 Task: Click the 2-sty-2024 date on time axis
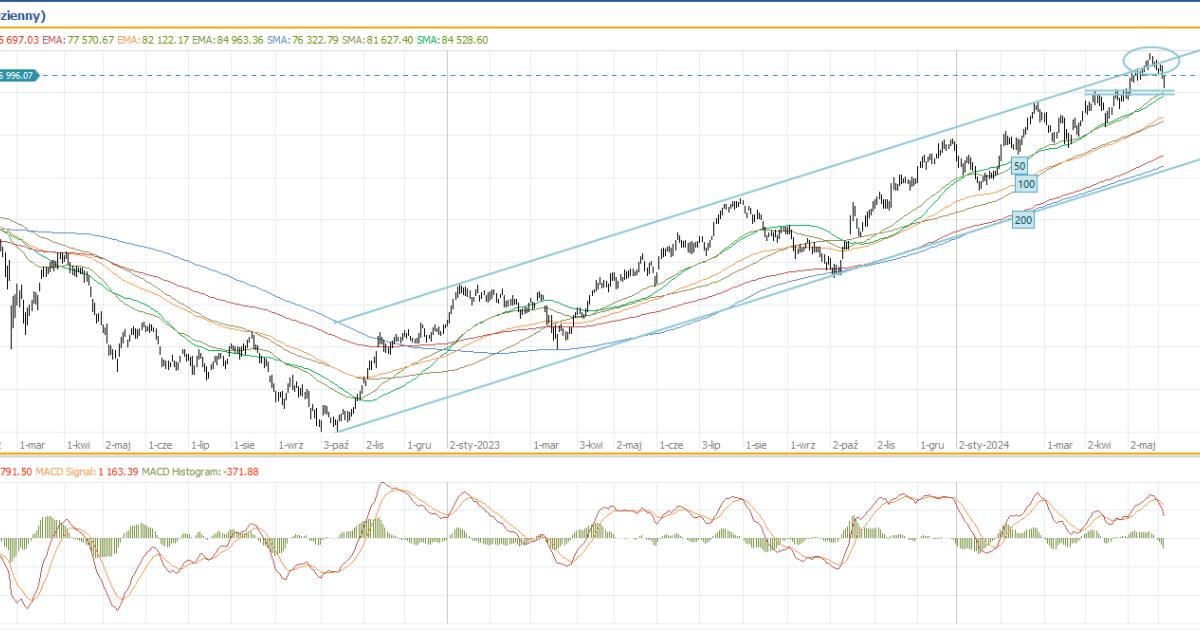pos(984,444)
